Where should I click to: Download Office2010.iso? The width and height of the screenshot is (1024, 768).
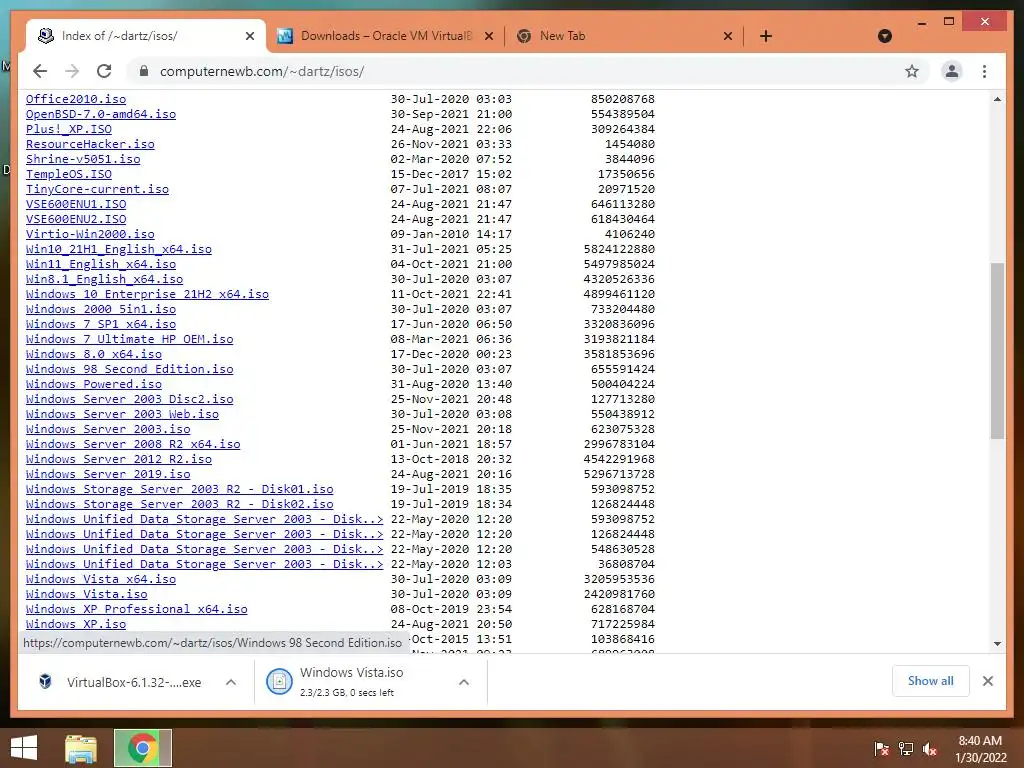pos(76,99)
